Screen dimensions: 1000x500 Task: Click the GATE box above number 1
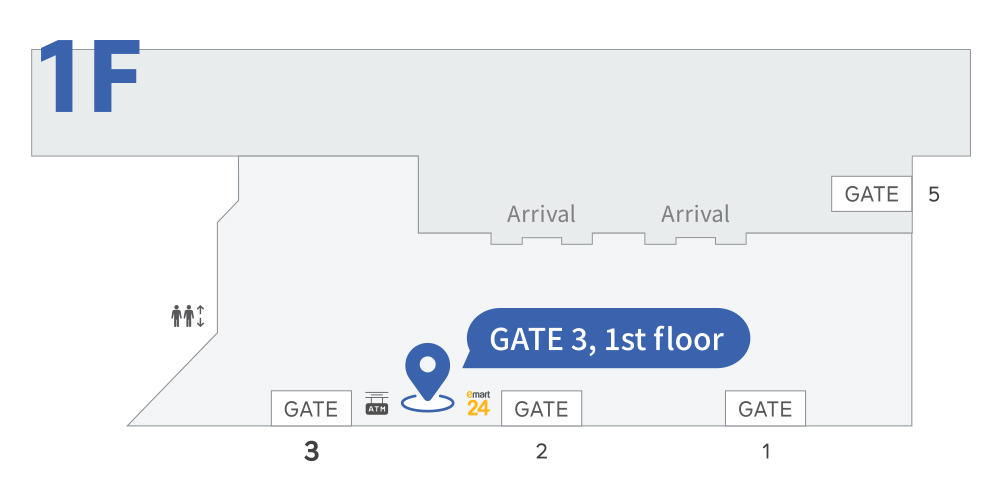coord(765,408)
